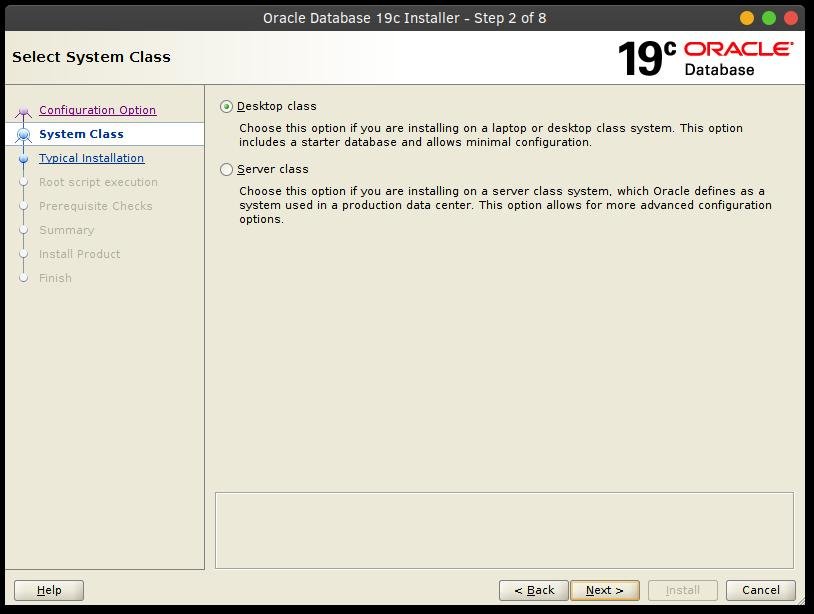Cancel the installer with Cancel button
Viewport: 814px width, 614px height.
[x=761, y=590]
